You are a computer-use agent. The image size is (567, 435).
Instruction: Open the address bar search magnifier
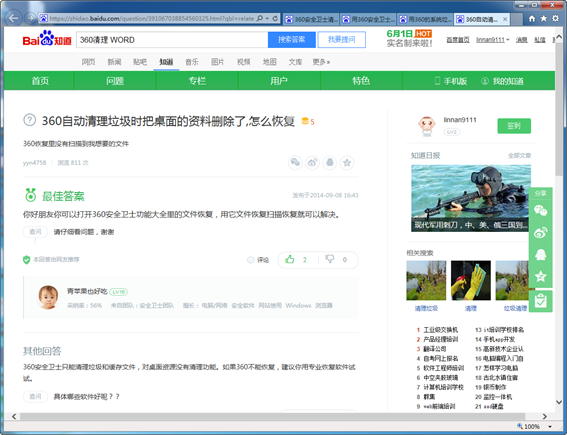[260, 18]
